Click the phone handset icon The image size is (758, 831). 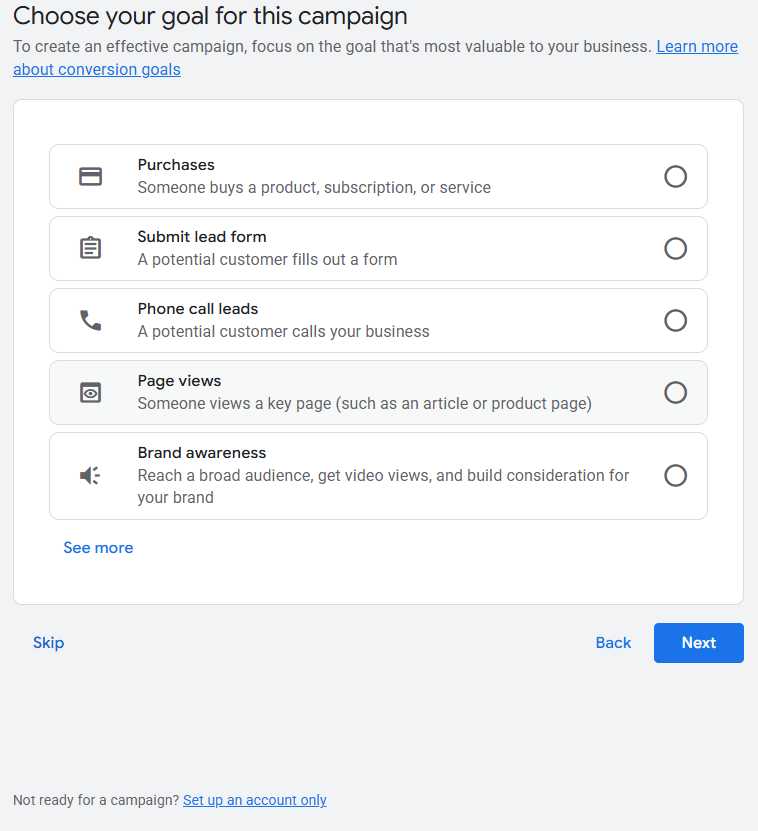pyautogui.click(x=91, y=320)
